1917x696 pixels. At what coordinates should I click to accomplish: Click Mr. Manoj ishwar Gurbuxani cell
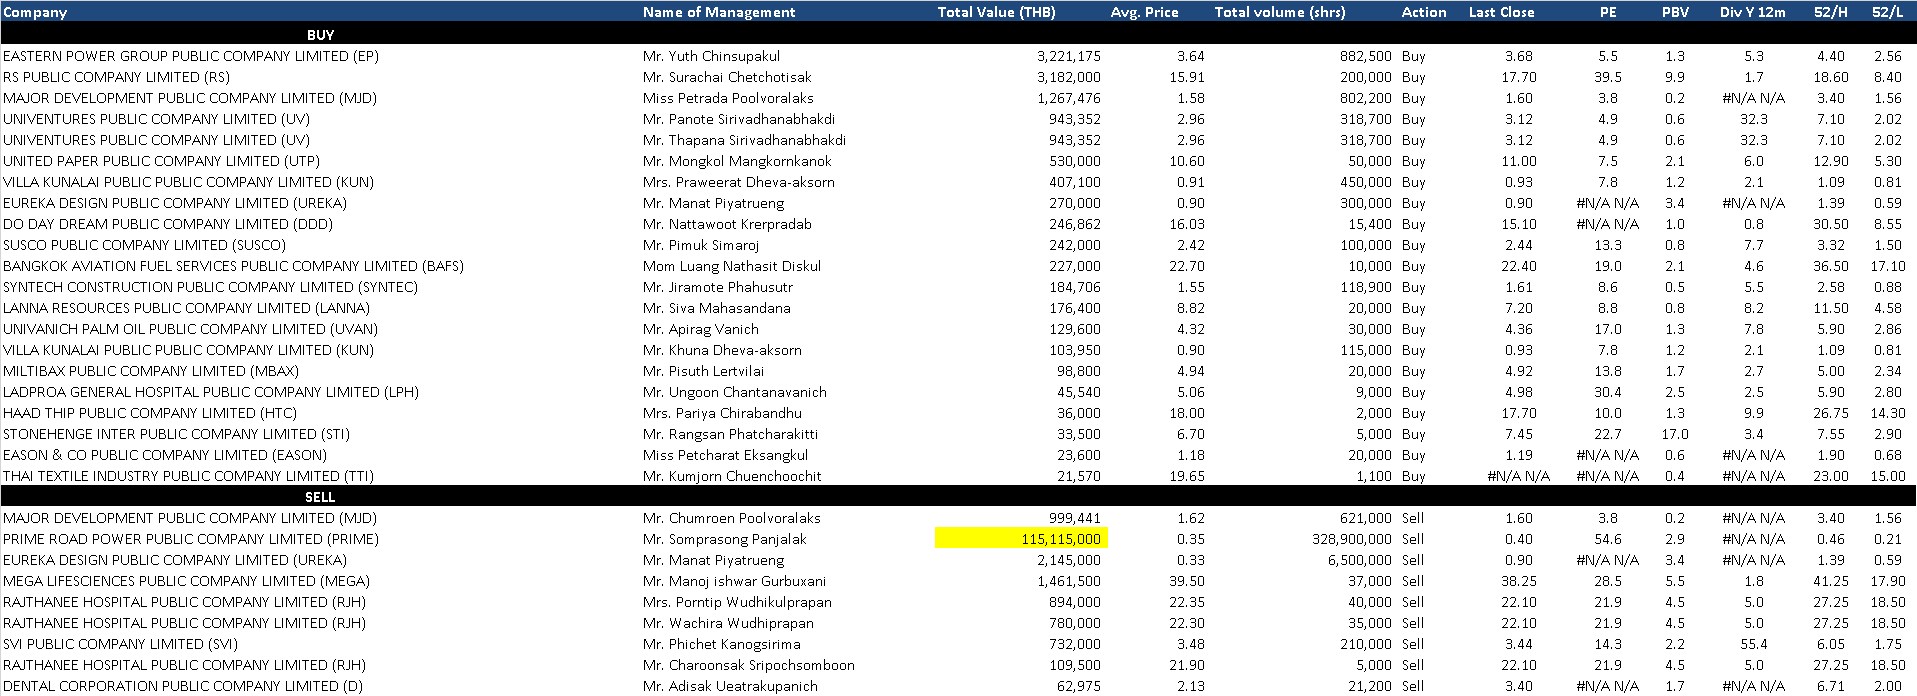coord(734,581)
